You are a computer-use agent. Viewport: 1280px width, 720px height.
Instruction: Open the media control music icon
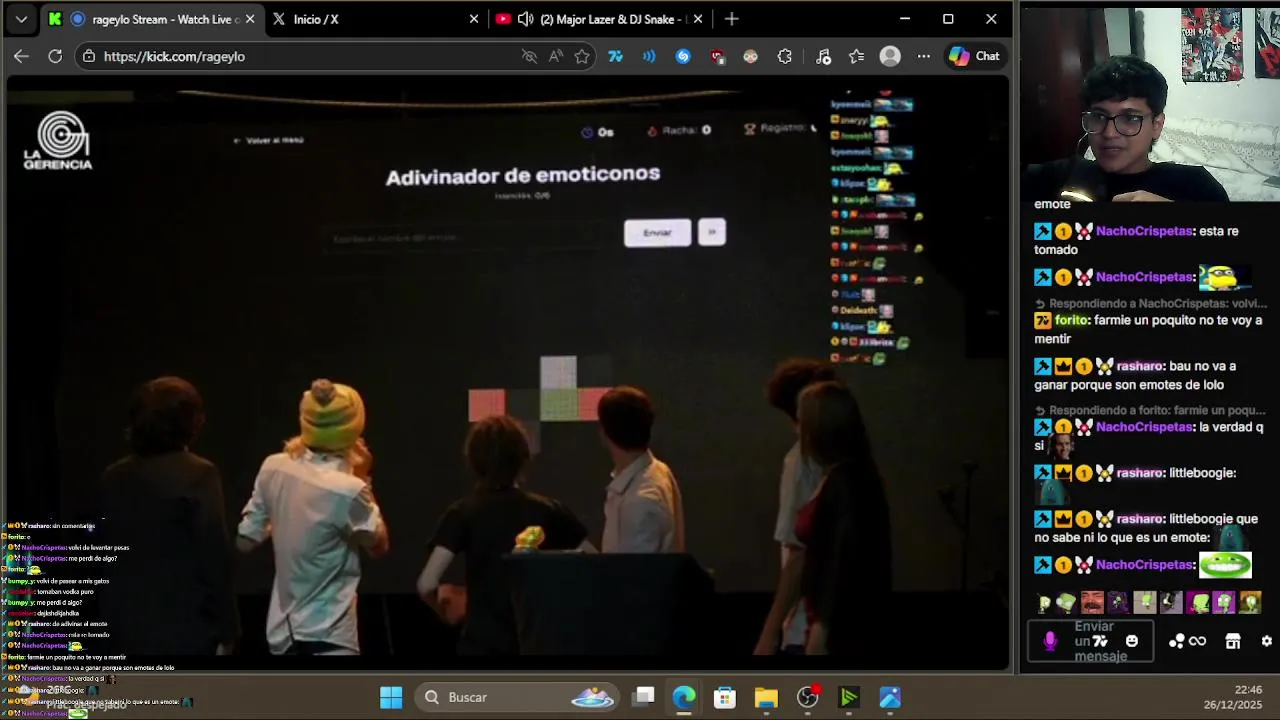pos(823,56)
